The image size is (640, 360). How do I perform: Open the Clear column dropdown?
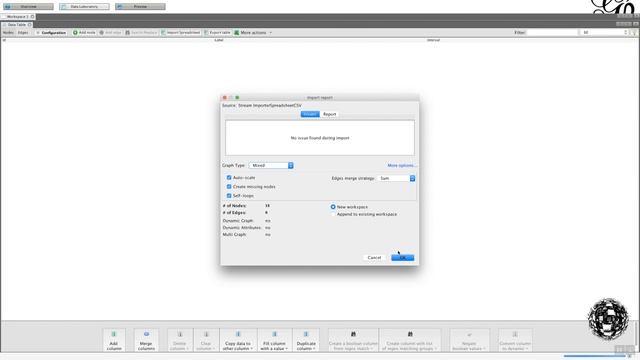tap(206, 340)
